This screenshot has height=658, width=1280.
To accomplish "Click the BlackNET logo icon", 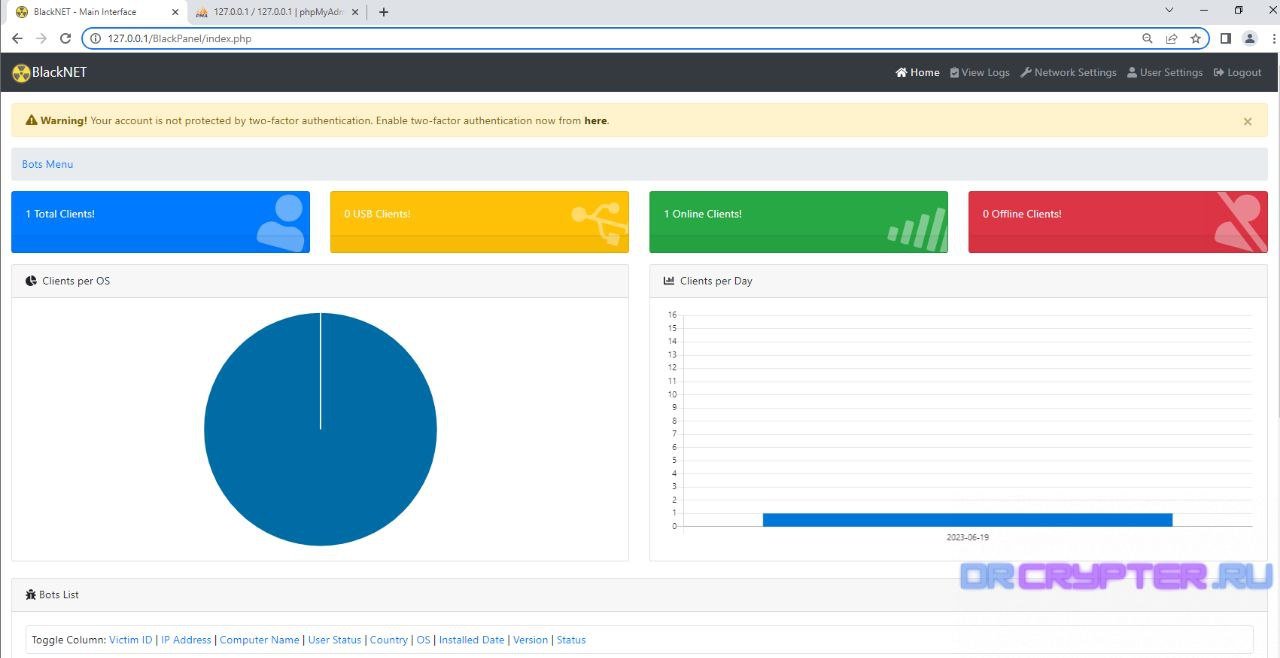I will 20,73.
